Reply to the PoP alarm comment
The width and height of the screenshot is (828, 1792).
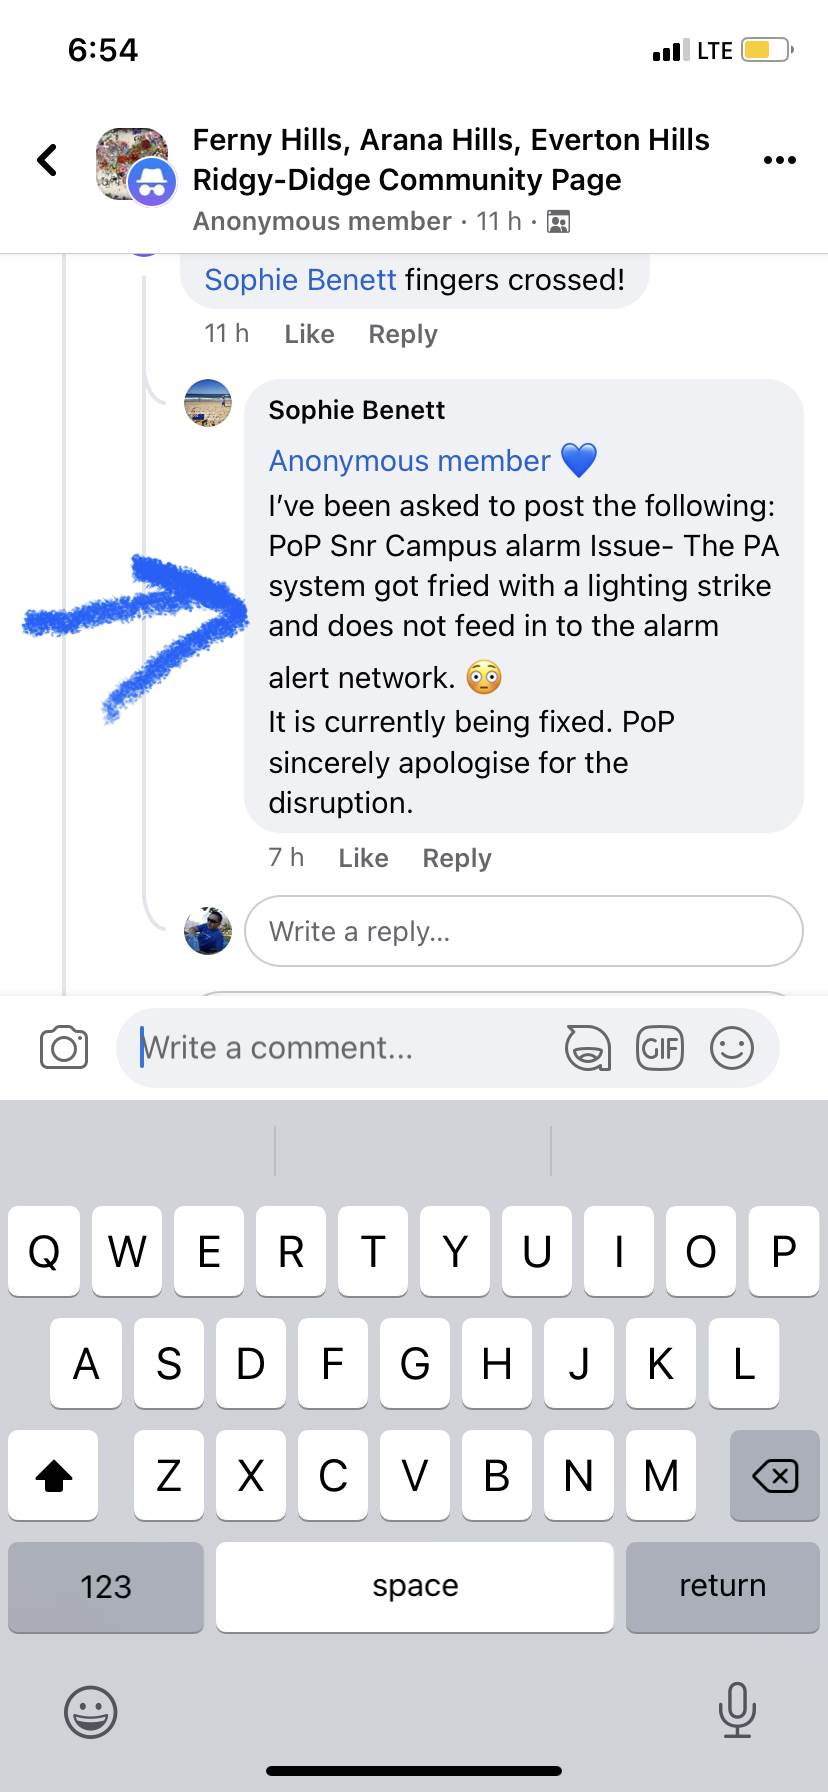click(x=457, y=858)
